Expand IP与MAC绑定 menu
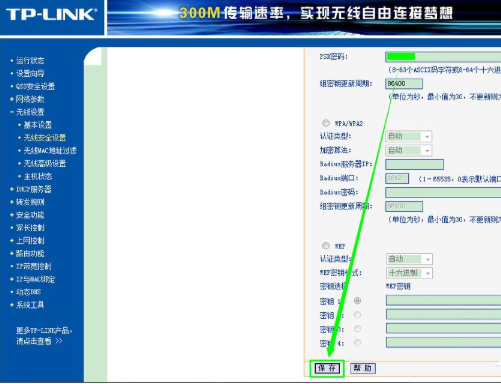501x384 pixels. tap(35, 279)
